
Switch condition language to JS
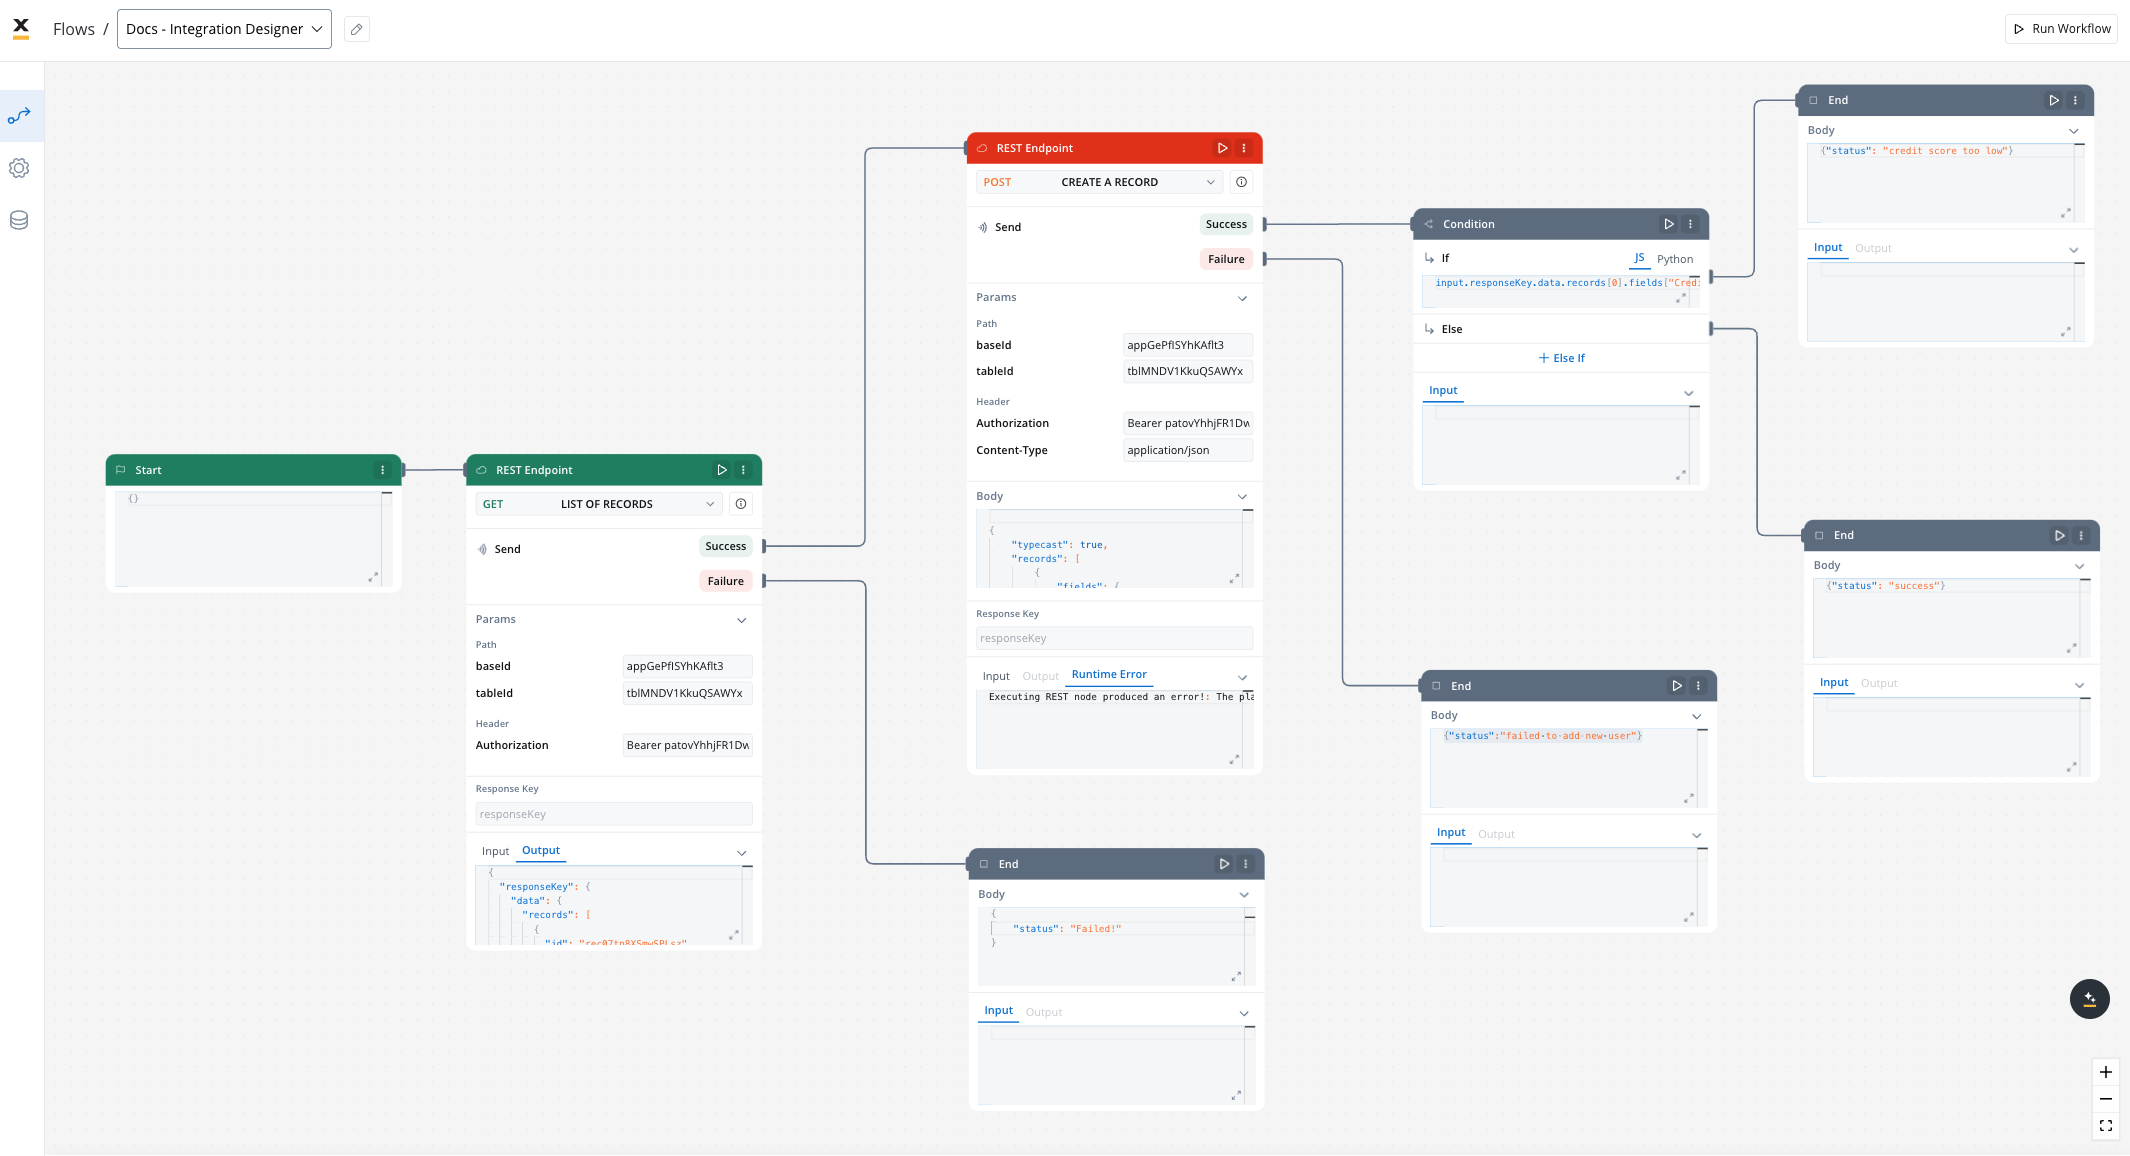click(x=1639, y=258)
